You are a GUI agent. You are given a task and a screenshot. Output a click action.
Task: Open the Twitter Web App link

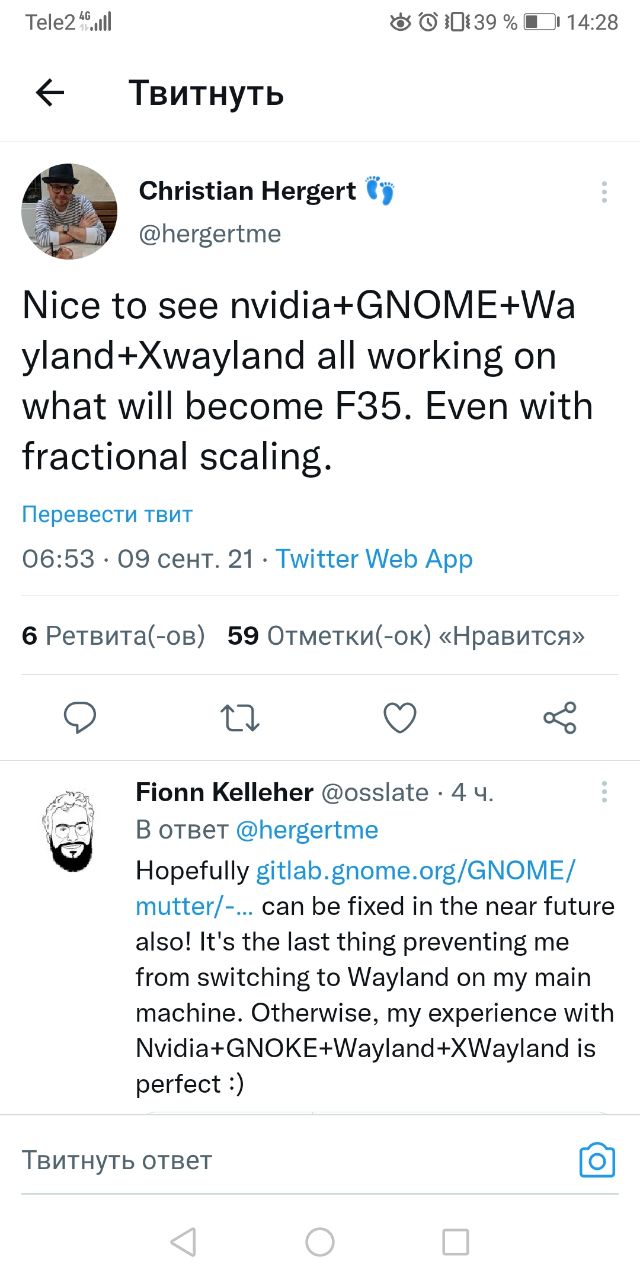coord(374,559)
